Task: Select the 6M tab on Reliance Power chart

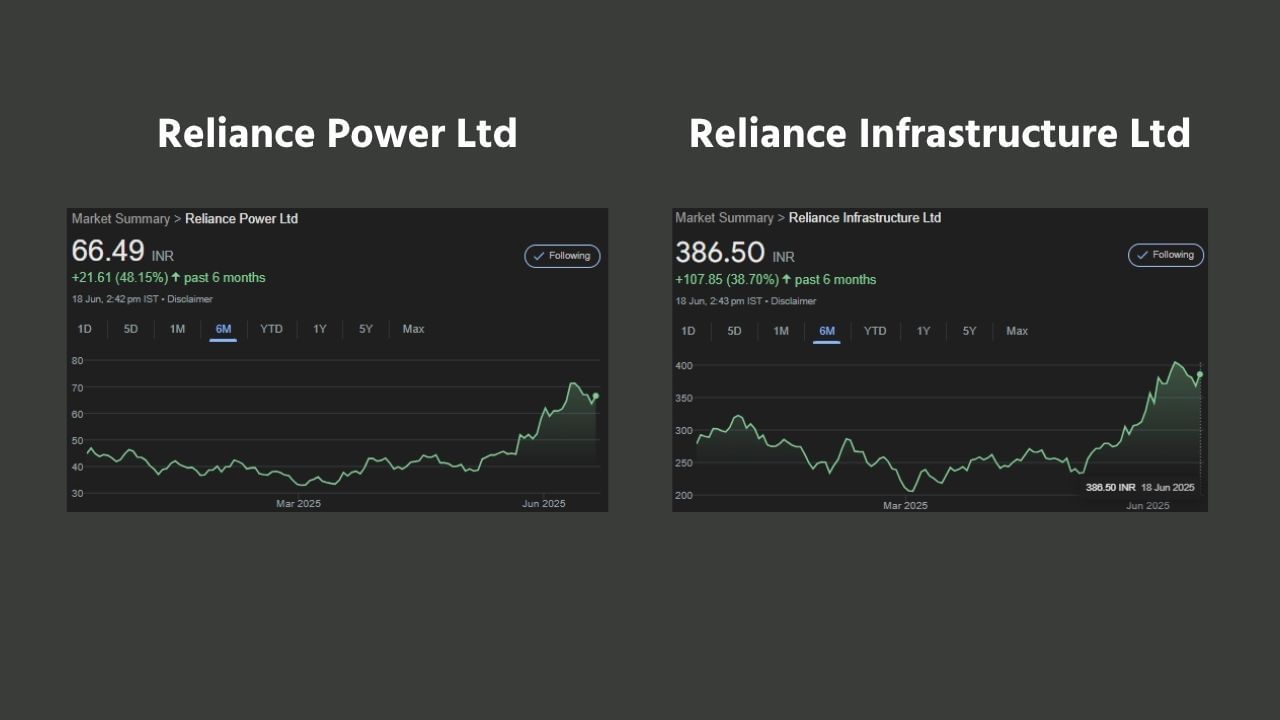Action: pos(223,329)
